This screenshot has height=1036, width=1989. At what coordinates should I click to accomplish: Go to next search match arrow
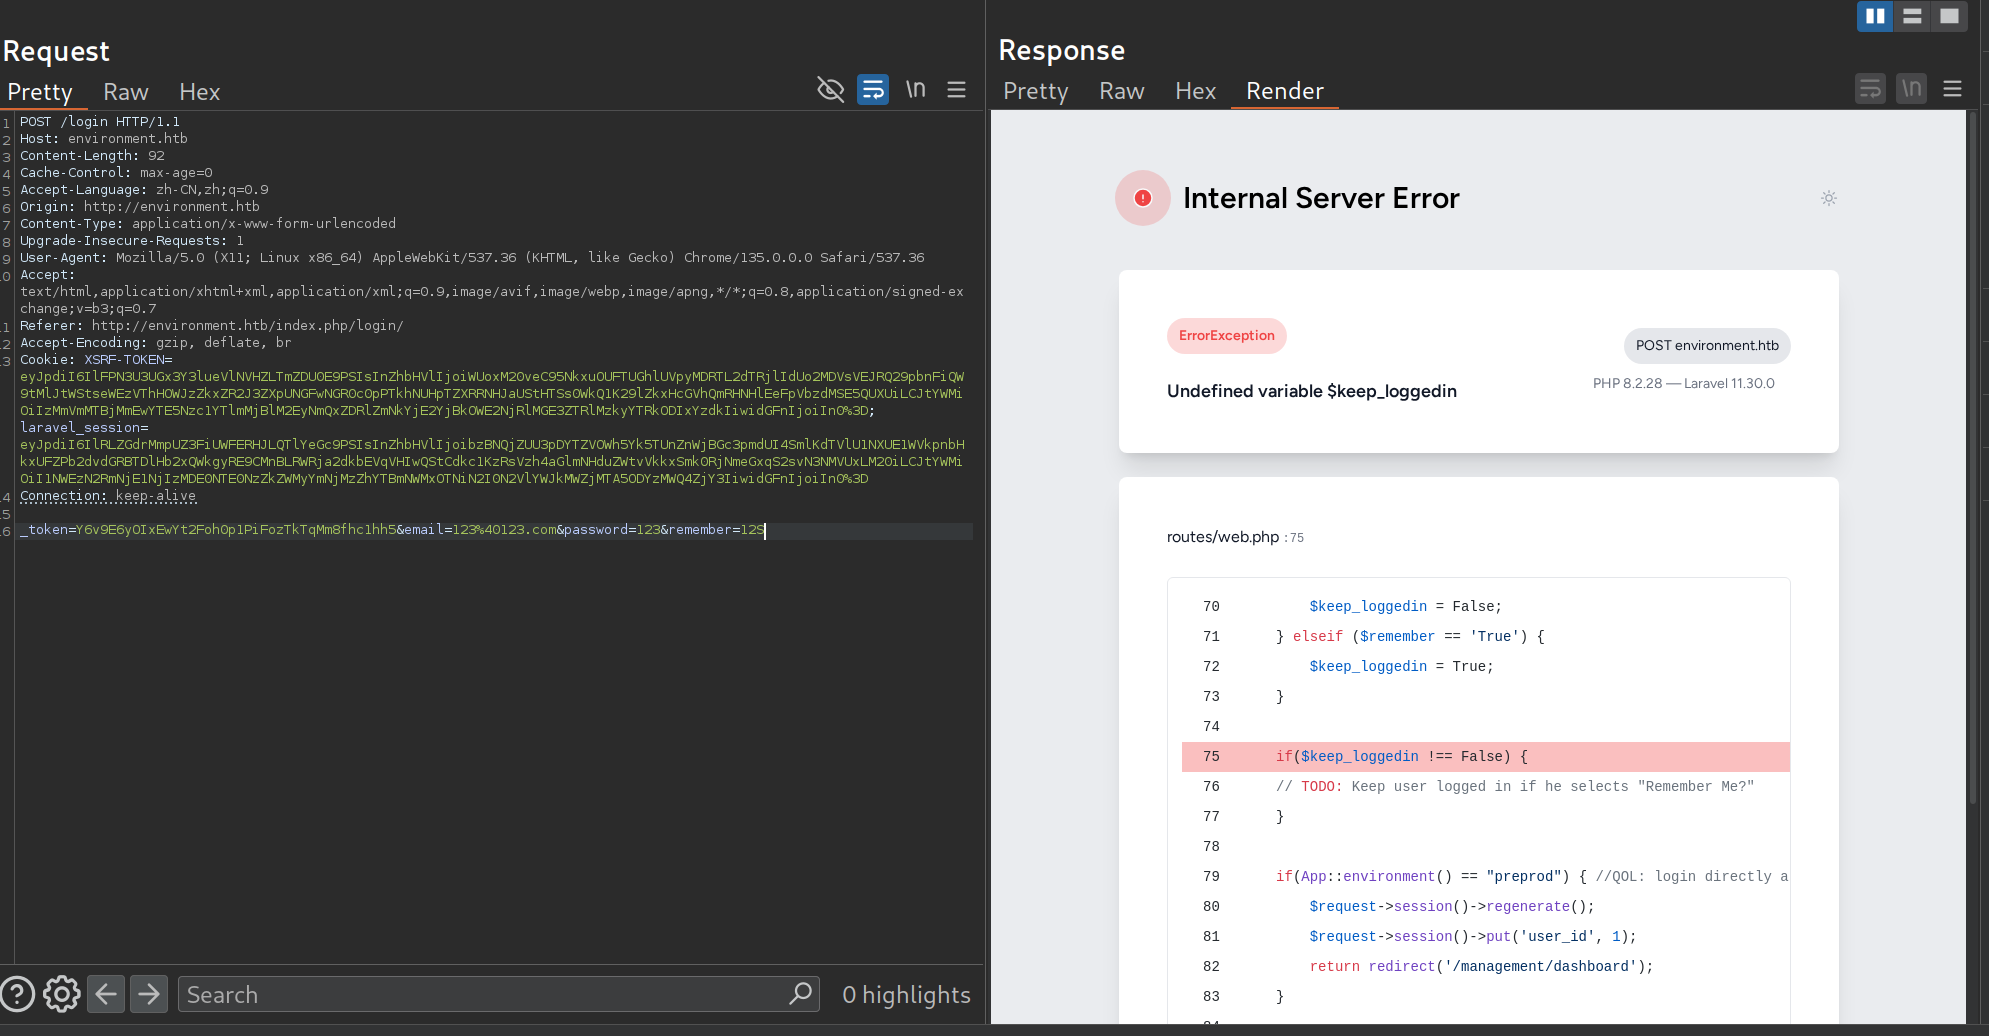[149, 994]
